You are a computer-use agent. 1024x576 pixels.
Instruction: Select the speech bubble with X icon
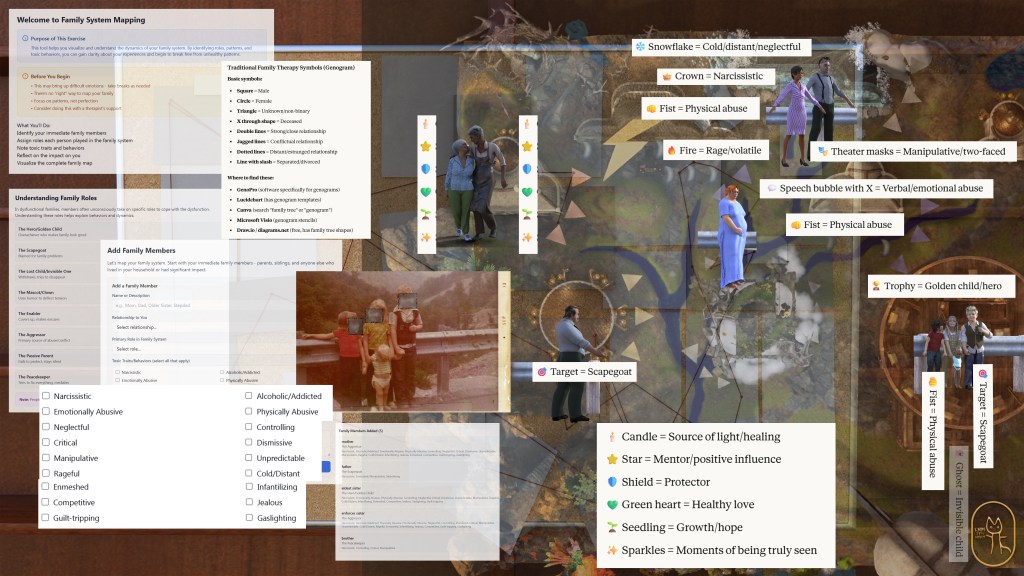772,188
